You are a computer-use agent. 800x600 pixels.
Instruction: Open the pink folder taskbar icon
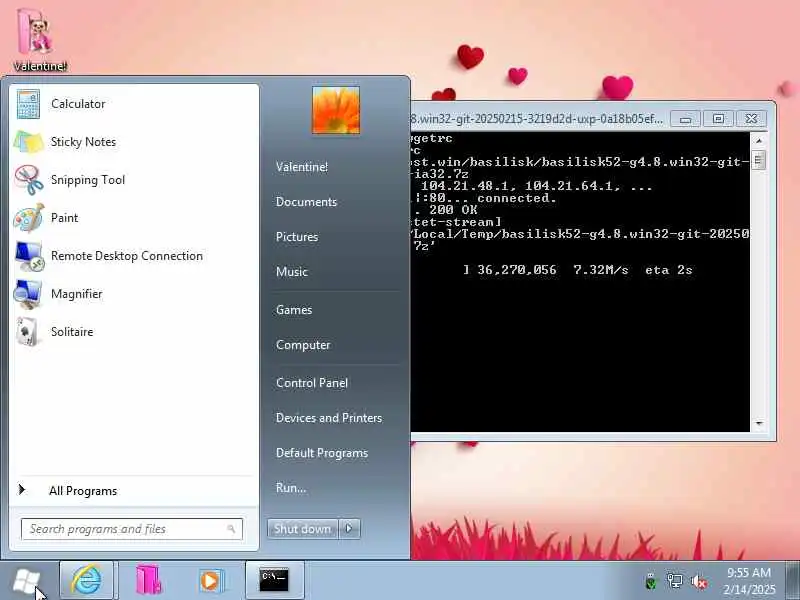pos(148,580)
